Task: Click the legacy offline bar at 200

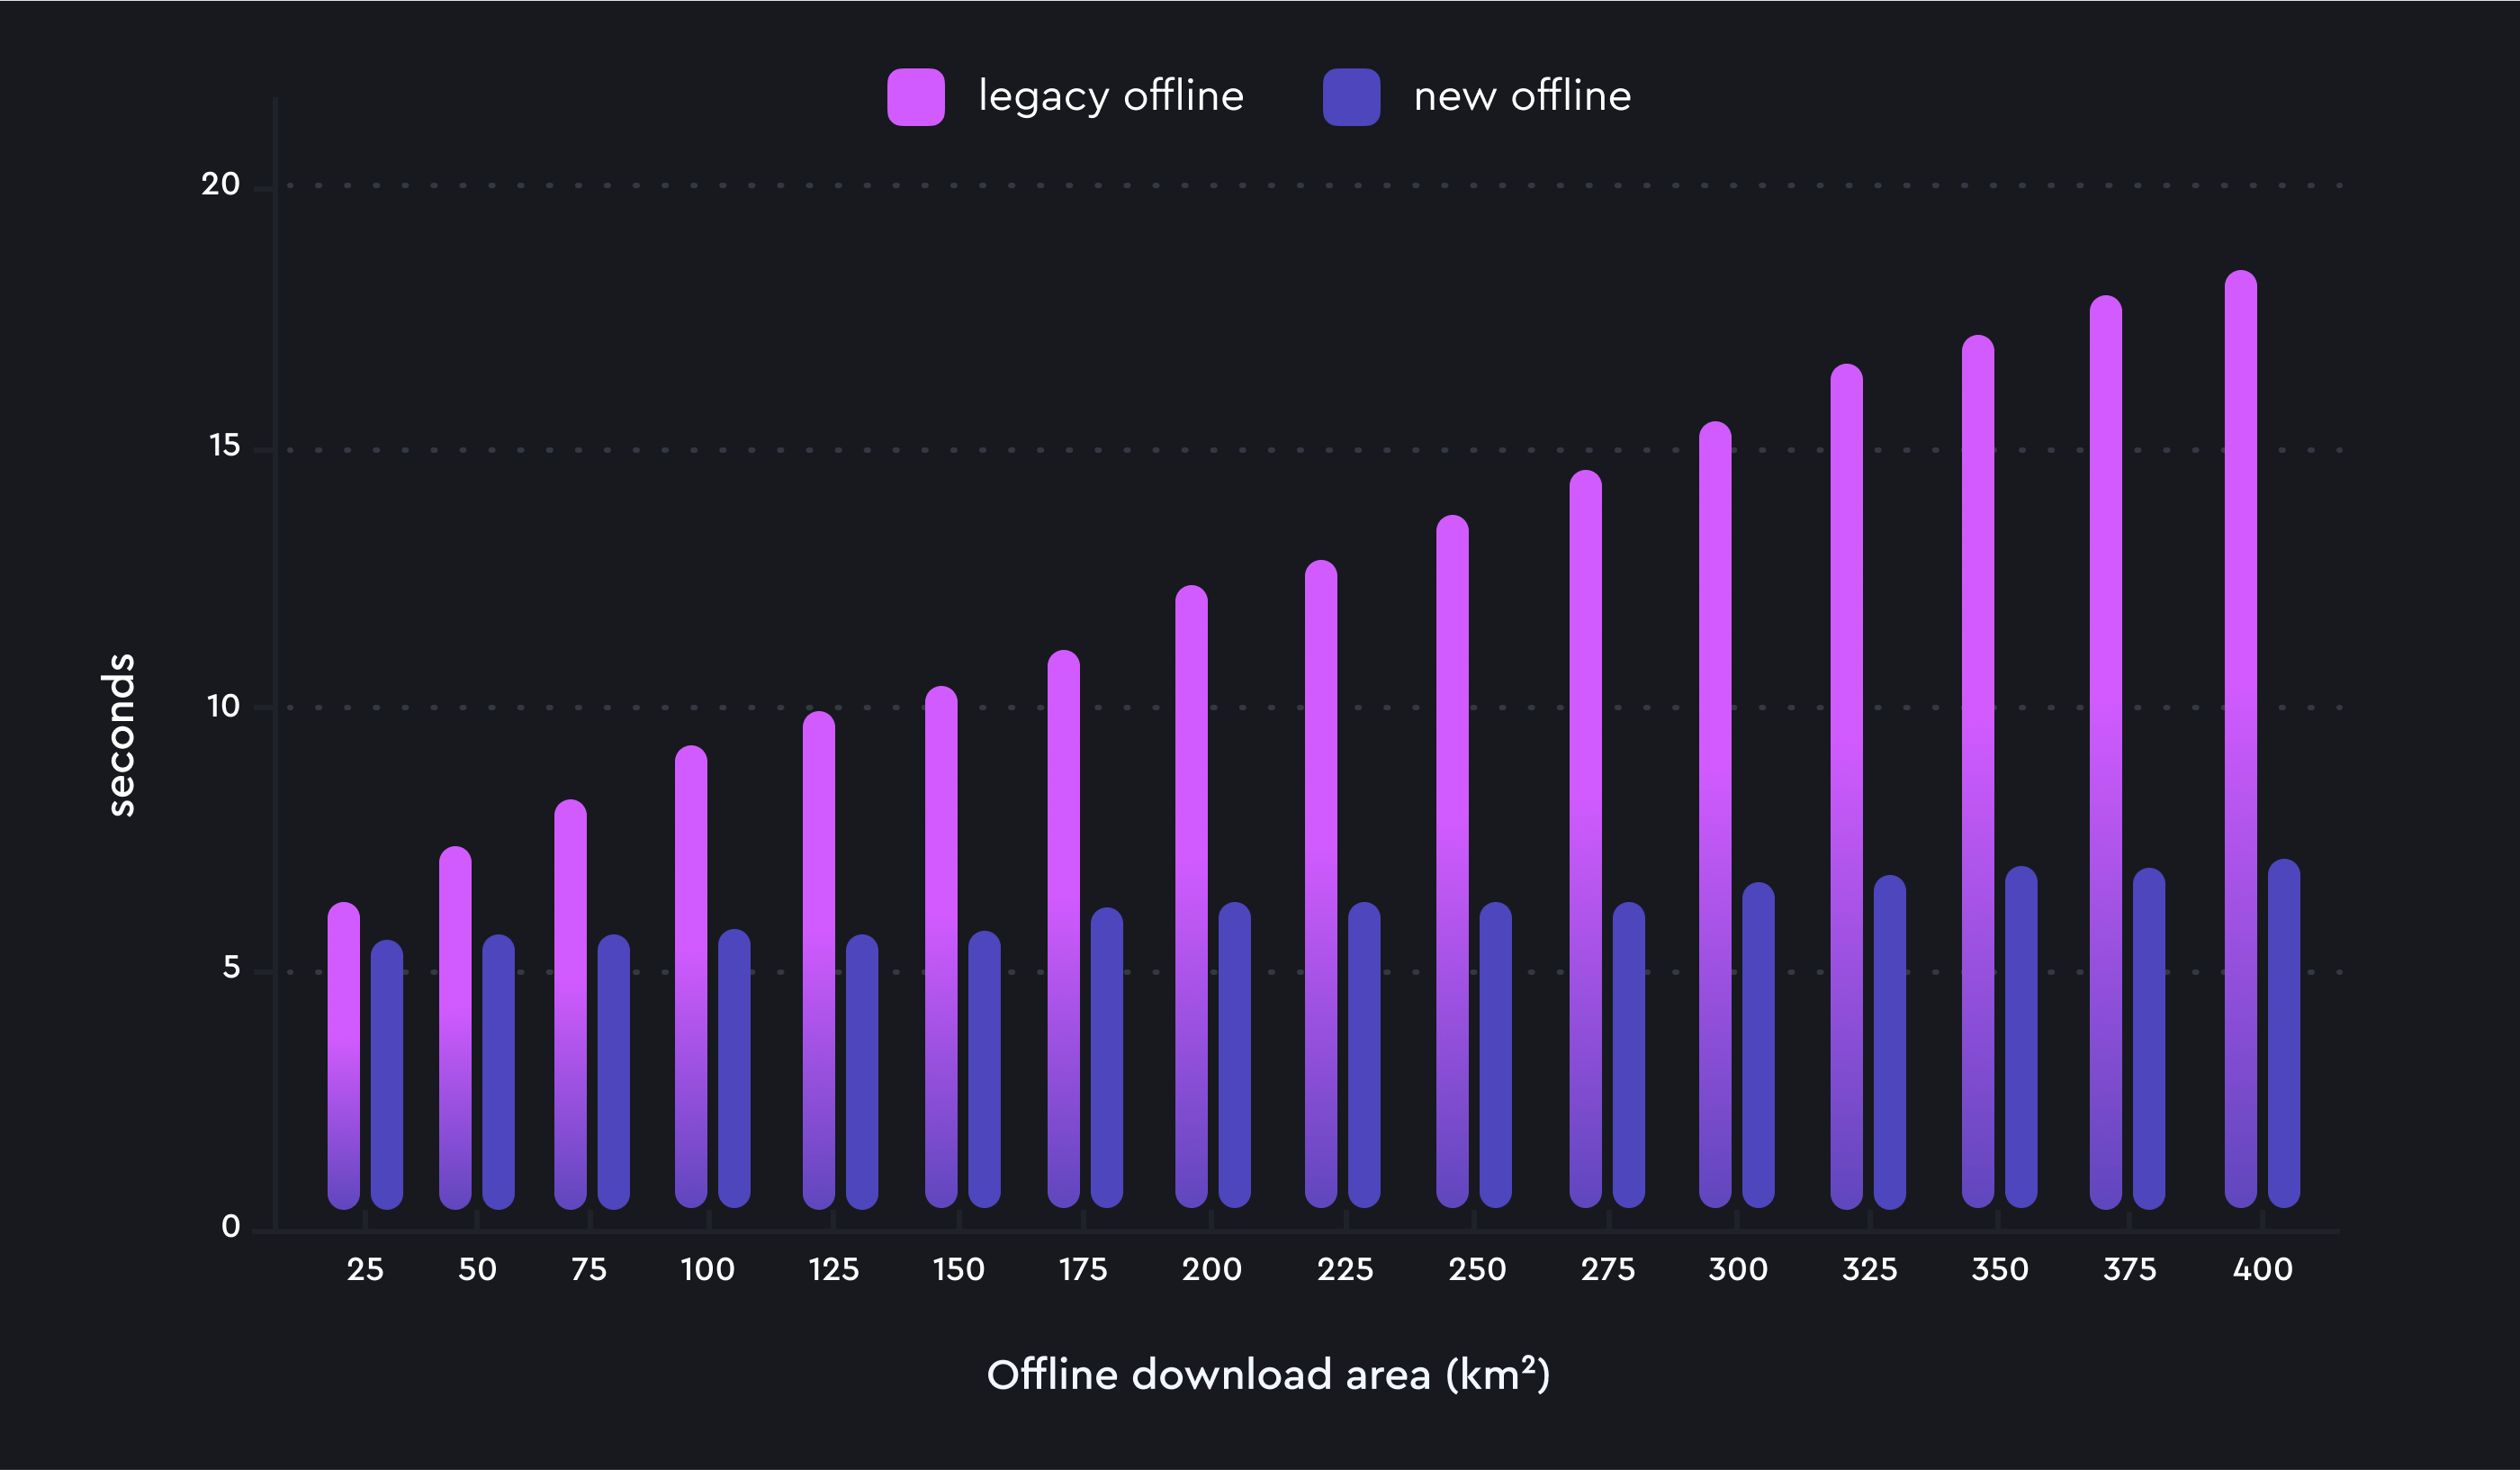Action: [1191, 897]
